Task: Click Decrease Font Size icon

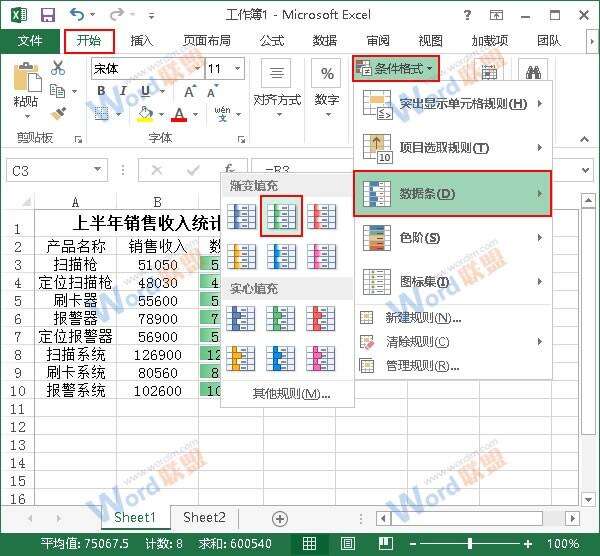Action: click(x=212, y=91)
